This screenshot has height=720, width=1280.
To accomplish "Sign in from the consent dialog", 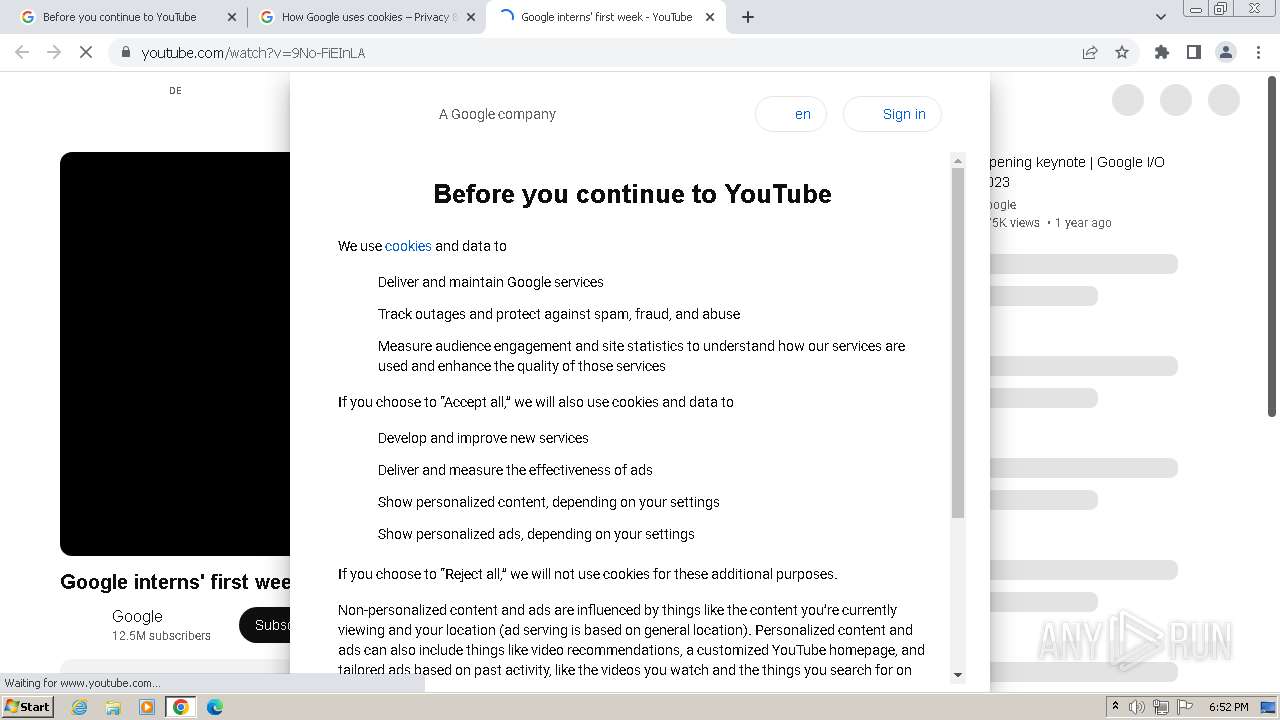I will click(x=892, y=114).
